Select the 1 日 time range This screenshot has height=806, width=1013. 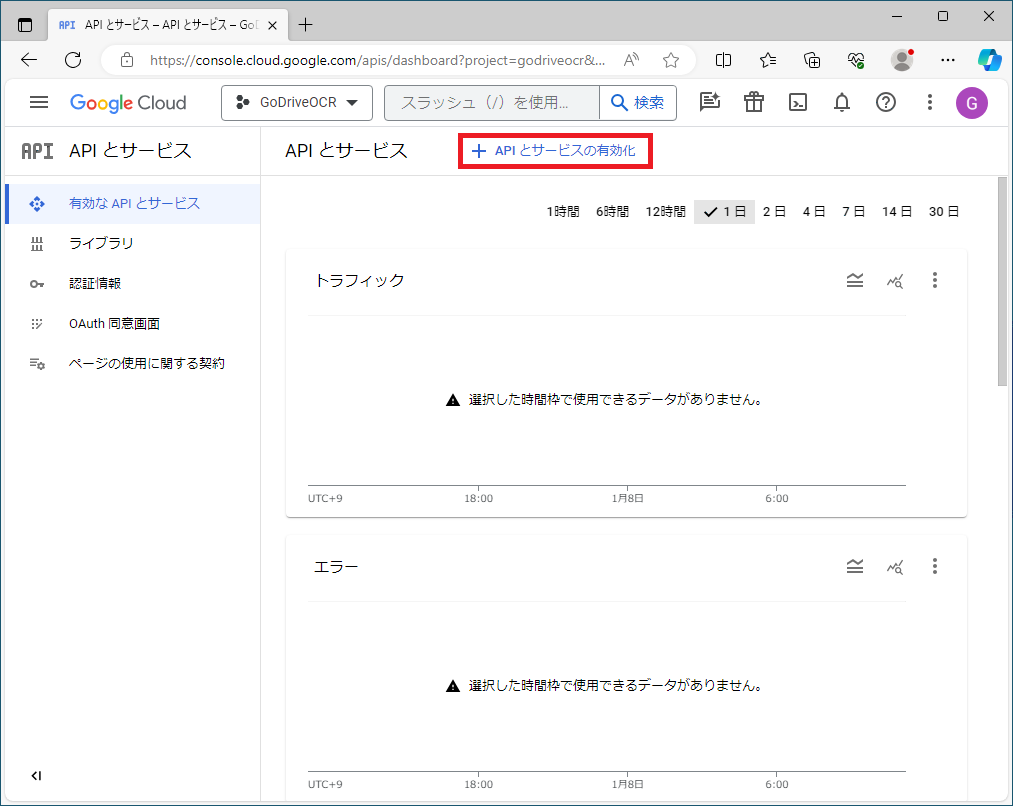tap(724, 212)
